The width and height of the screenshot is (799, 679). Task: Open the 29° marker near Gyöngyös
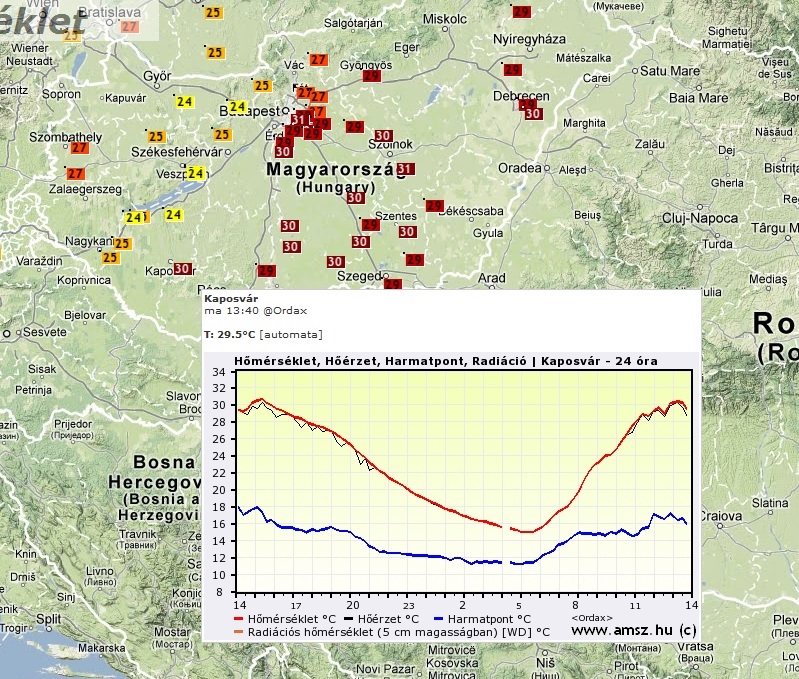[371, 76]
